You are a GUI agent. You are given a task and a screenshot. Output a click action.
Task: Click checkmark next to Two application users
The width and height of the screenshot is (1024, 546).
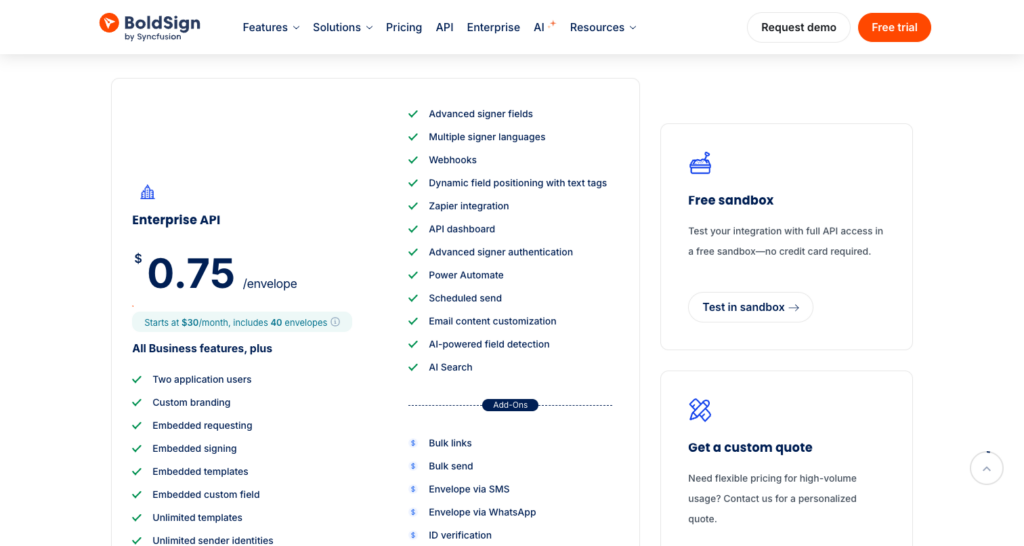click(136, 379)
